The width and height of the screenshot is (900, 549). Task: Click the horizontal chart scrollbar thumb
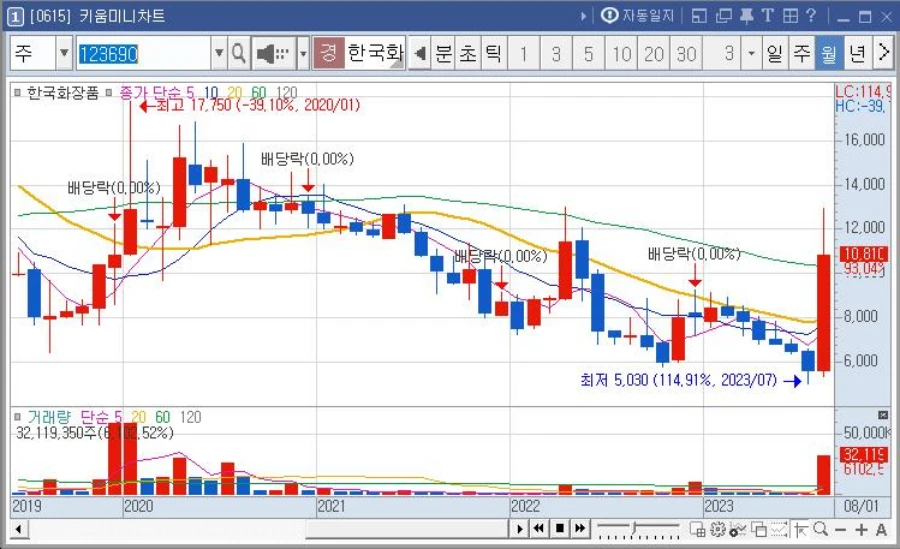point(406,529)
